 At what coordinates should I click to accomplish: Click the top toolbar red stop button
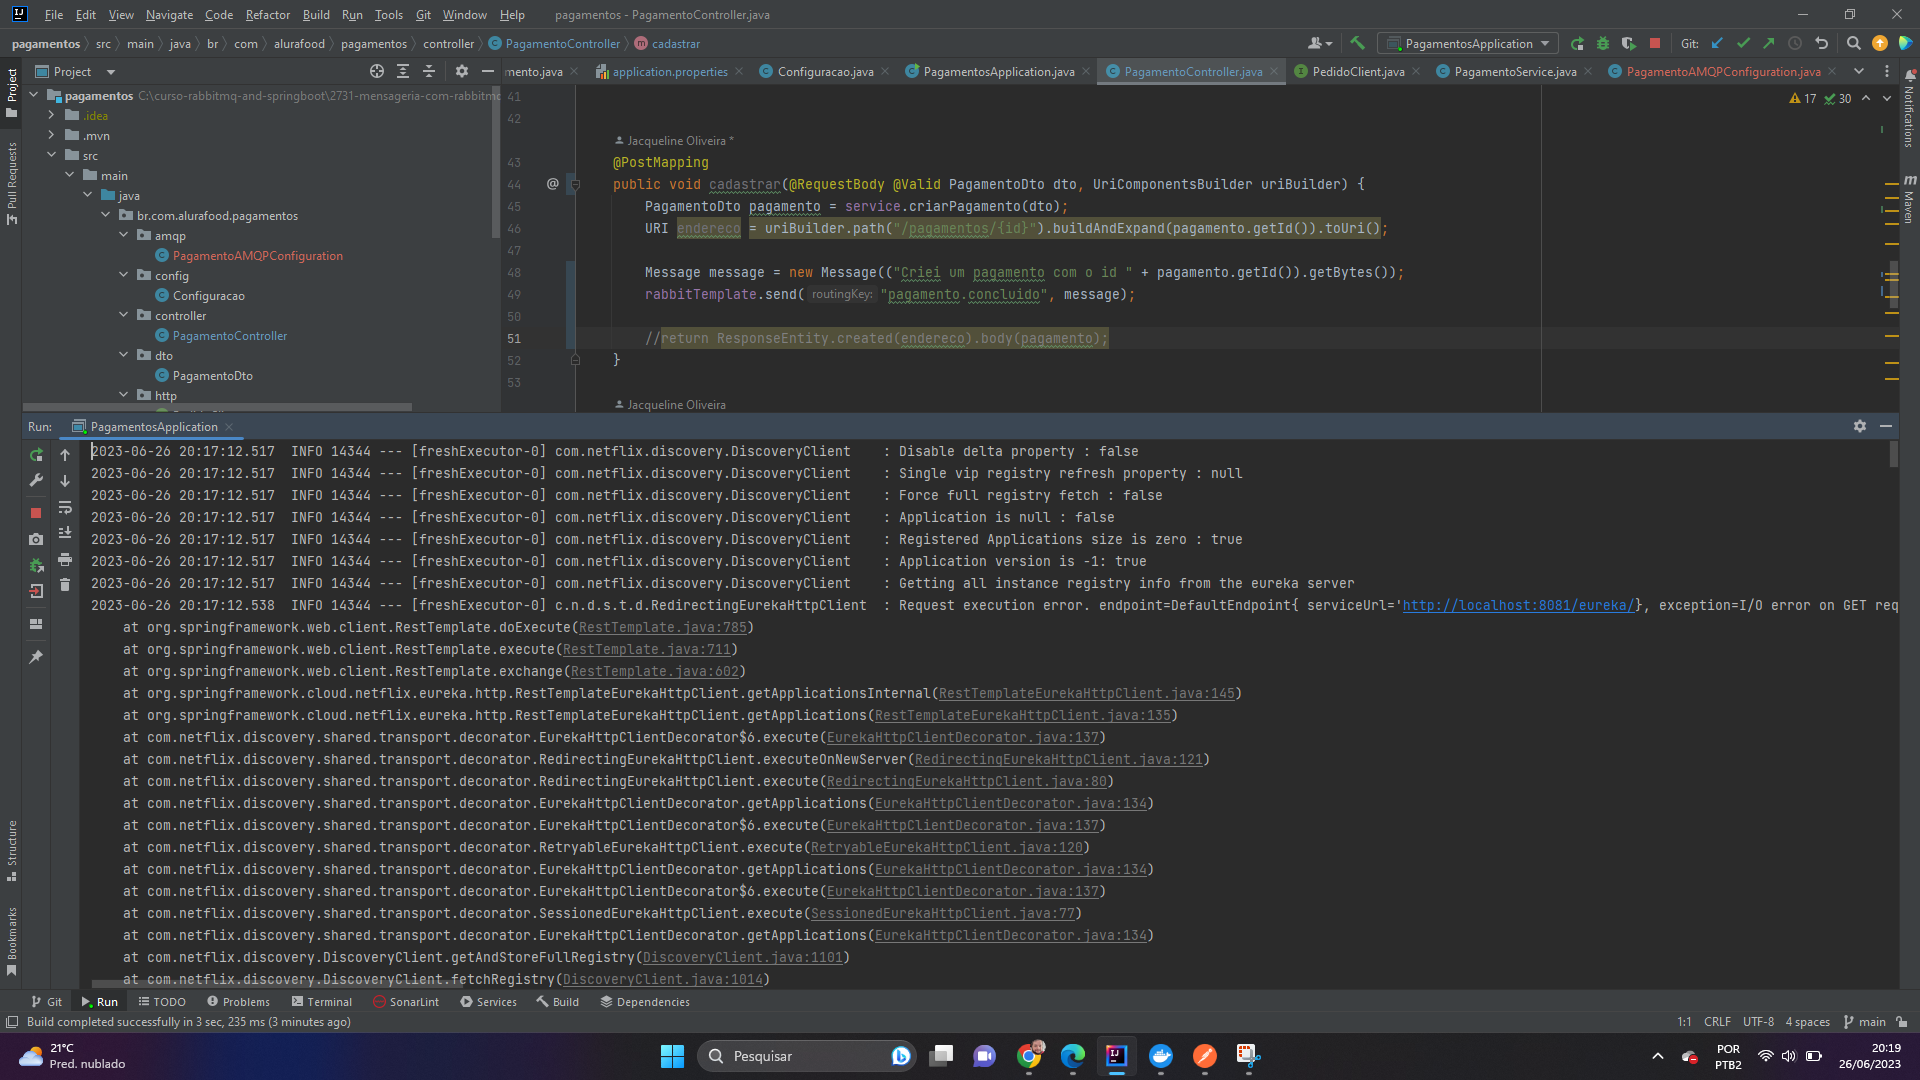tap(1655, 43)
